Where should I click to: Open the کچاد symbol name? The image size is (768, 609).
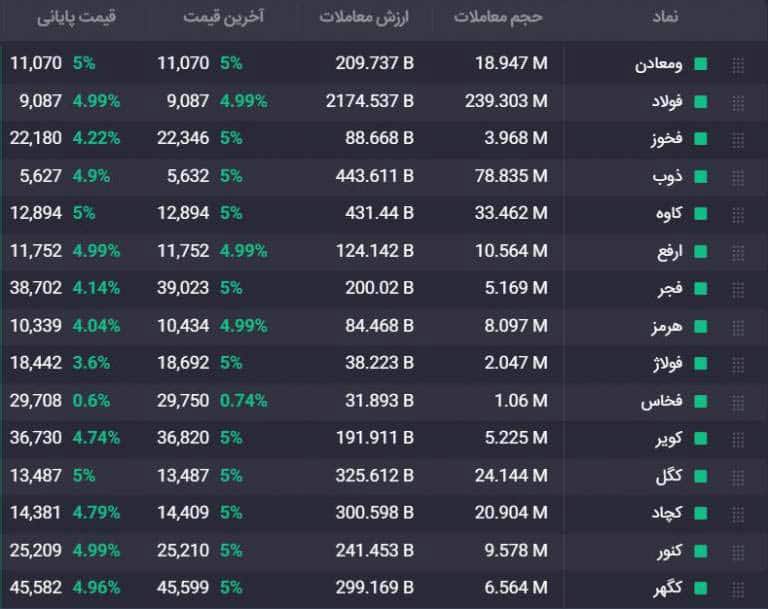[x=665, y=513]
